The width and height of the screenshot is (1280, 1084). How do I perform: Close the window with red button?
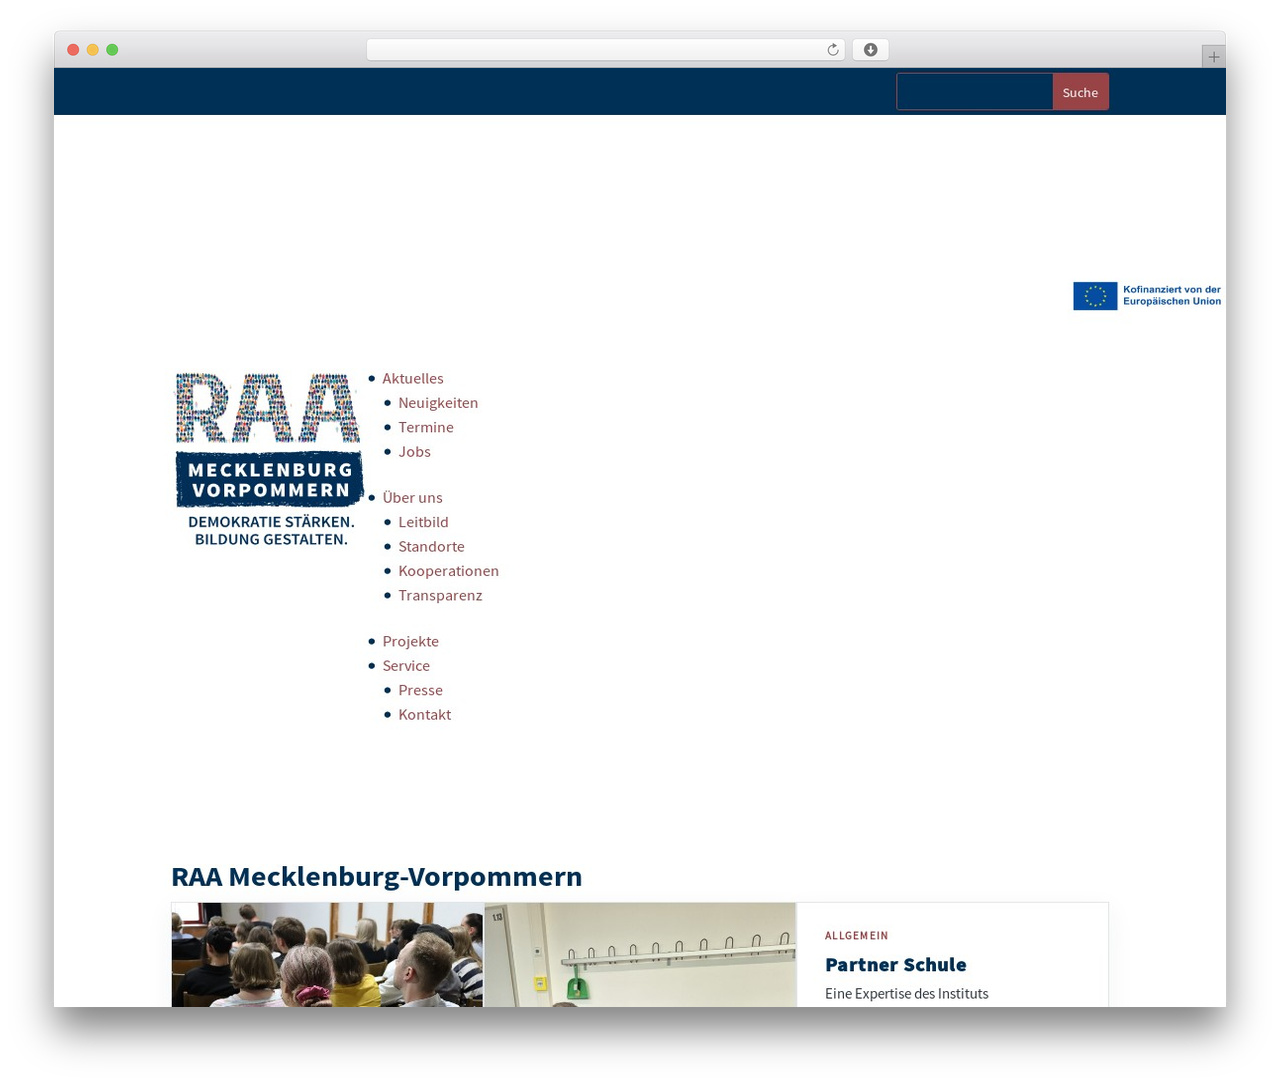tap(73, 50)
